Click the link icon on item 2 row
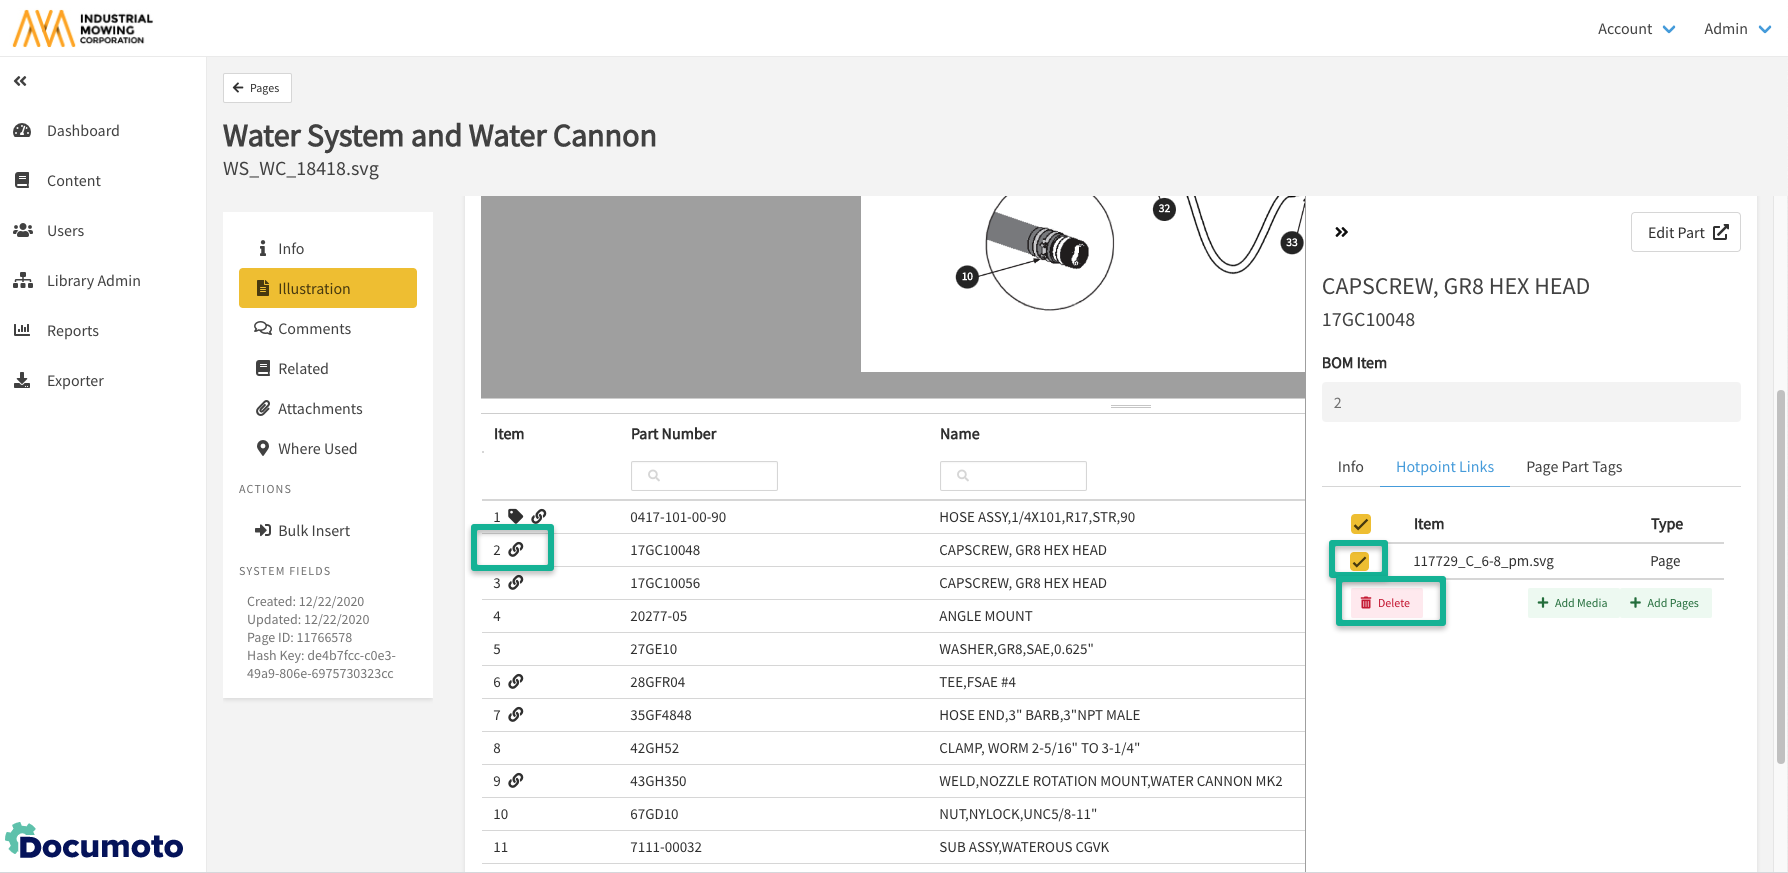The image size is (1788, 873). [516, 550]
